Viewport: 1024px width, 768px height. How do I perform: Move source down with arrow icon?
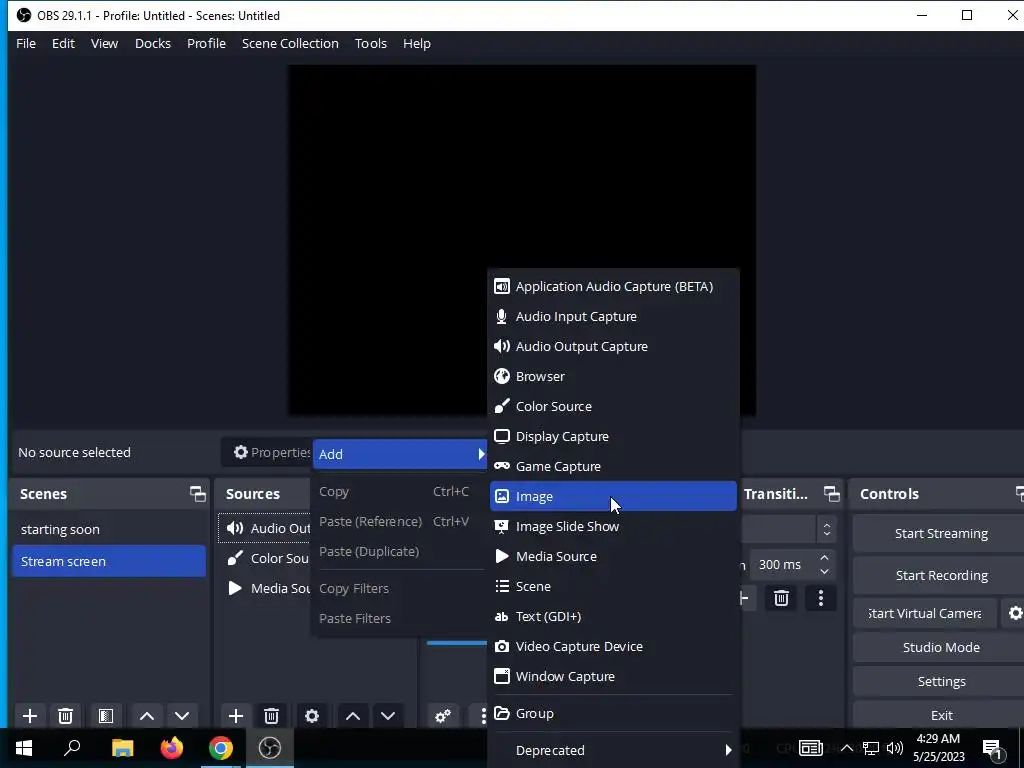(x=388, y=716)
